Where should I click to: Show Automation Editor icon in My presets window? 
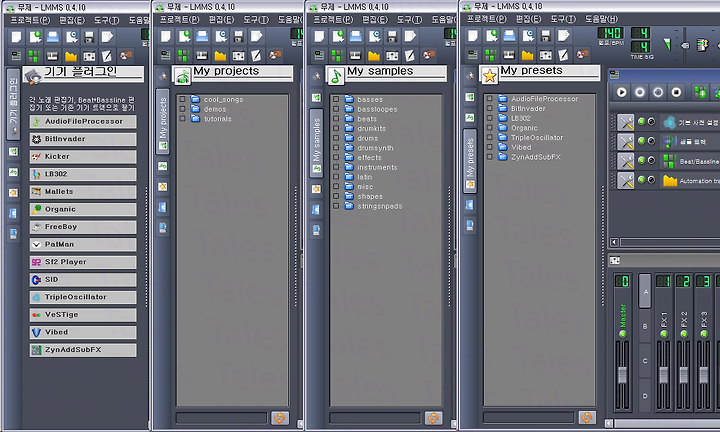tap(527, 55)
